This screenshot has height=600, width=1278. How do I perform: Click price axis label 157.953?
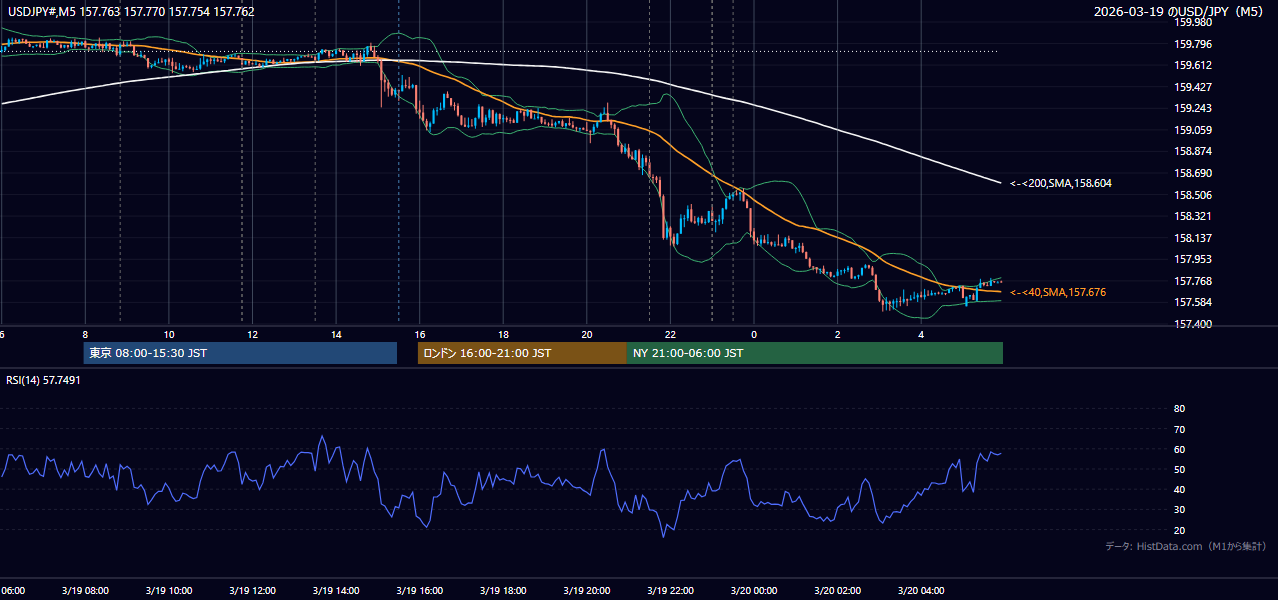pyautogui.click(x=1193, y=259)
